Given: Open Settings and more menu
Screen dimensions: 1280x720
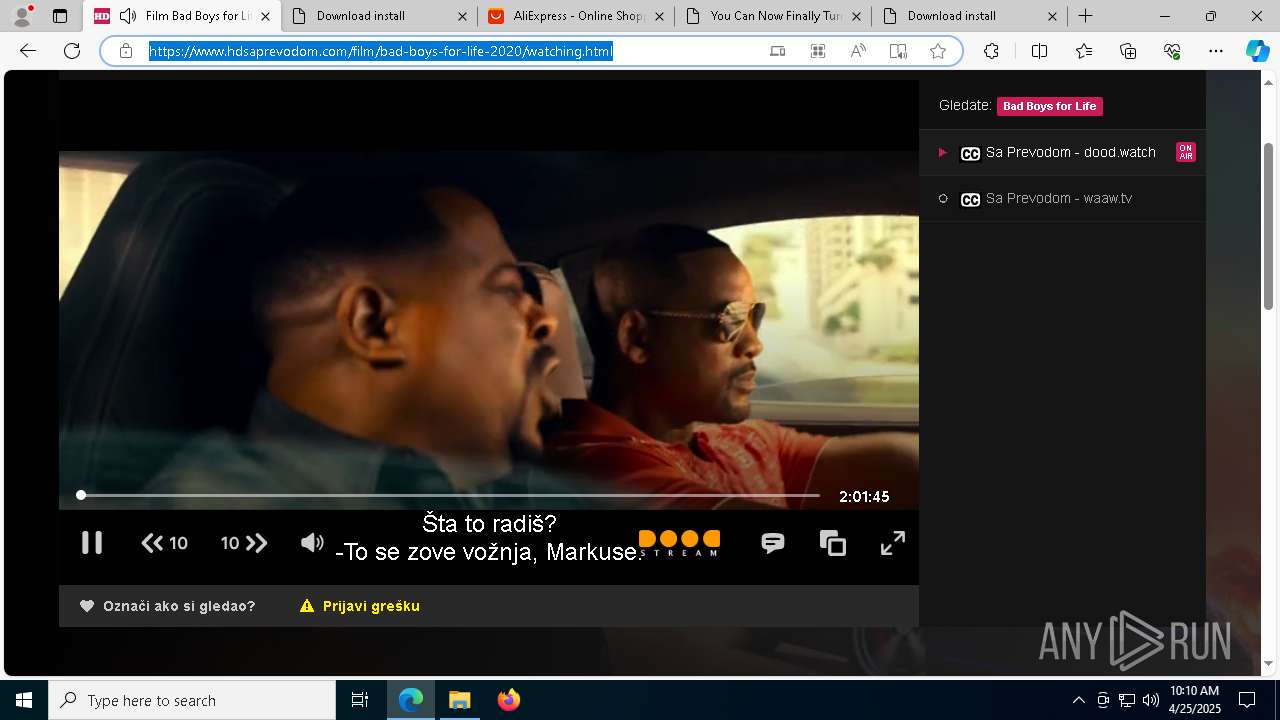Looking at the screenshot, I should (1216, 51).
